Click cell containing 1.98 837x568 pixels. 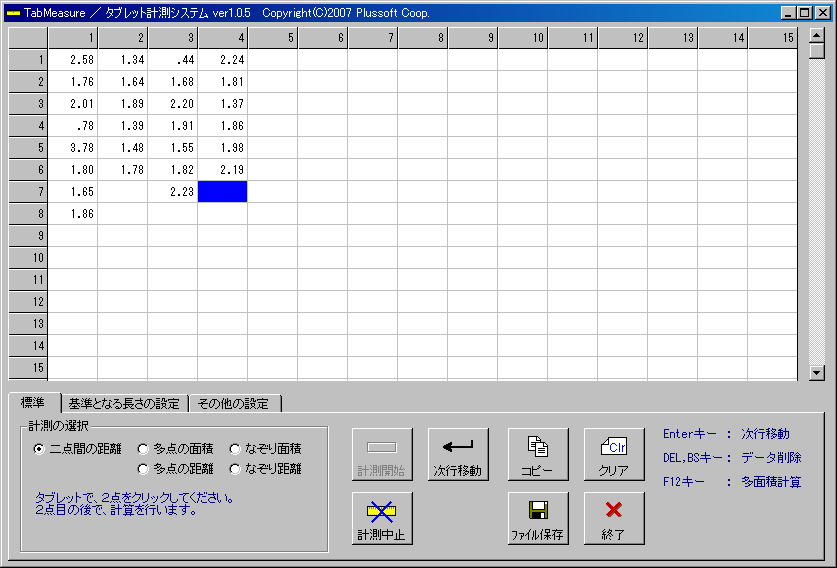(223, 148)
